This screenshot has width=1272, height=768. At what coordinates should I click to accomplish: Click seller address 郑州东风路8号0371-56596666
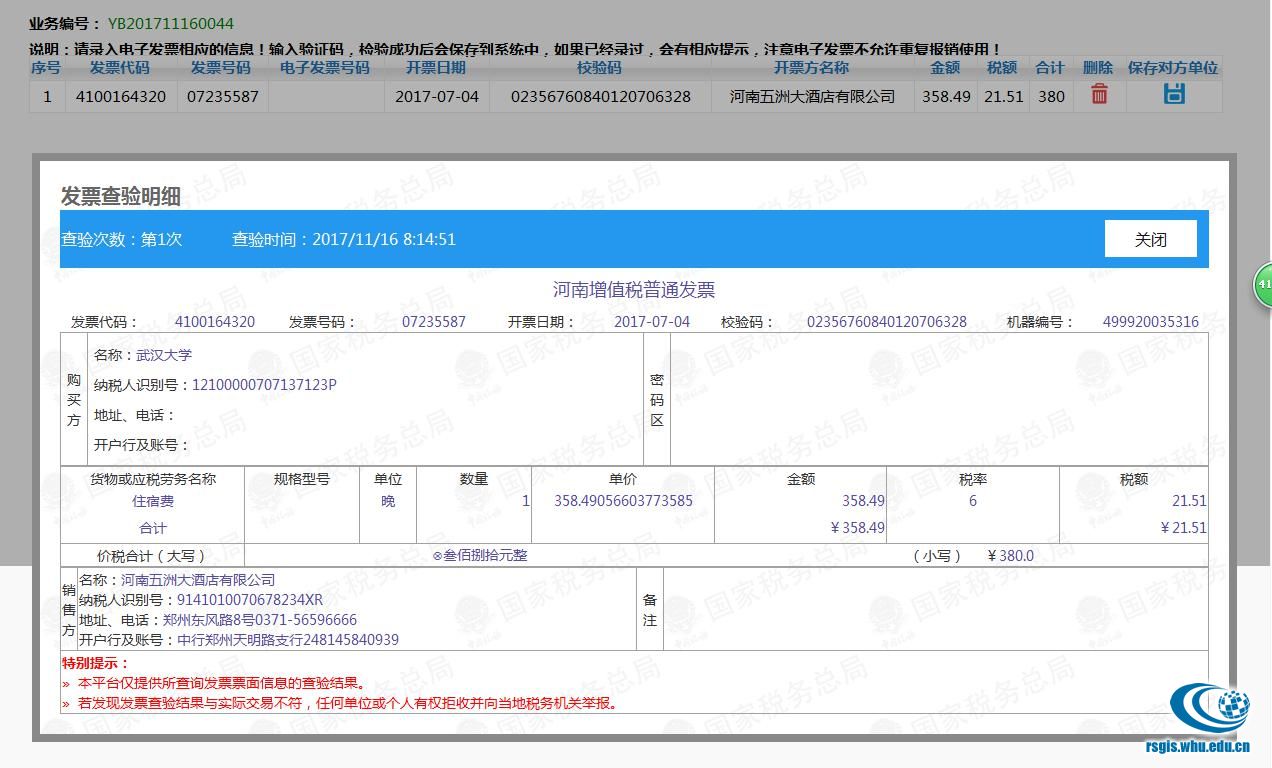260,620
